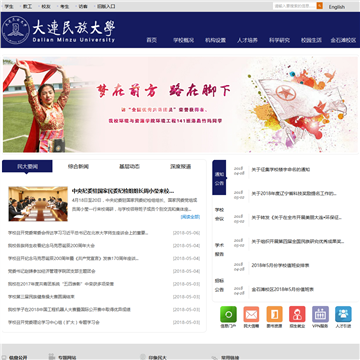Click the 阅读全部 read-more link

(x=190, y=217)
